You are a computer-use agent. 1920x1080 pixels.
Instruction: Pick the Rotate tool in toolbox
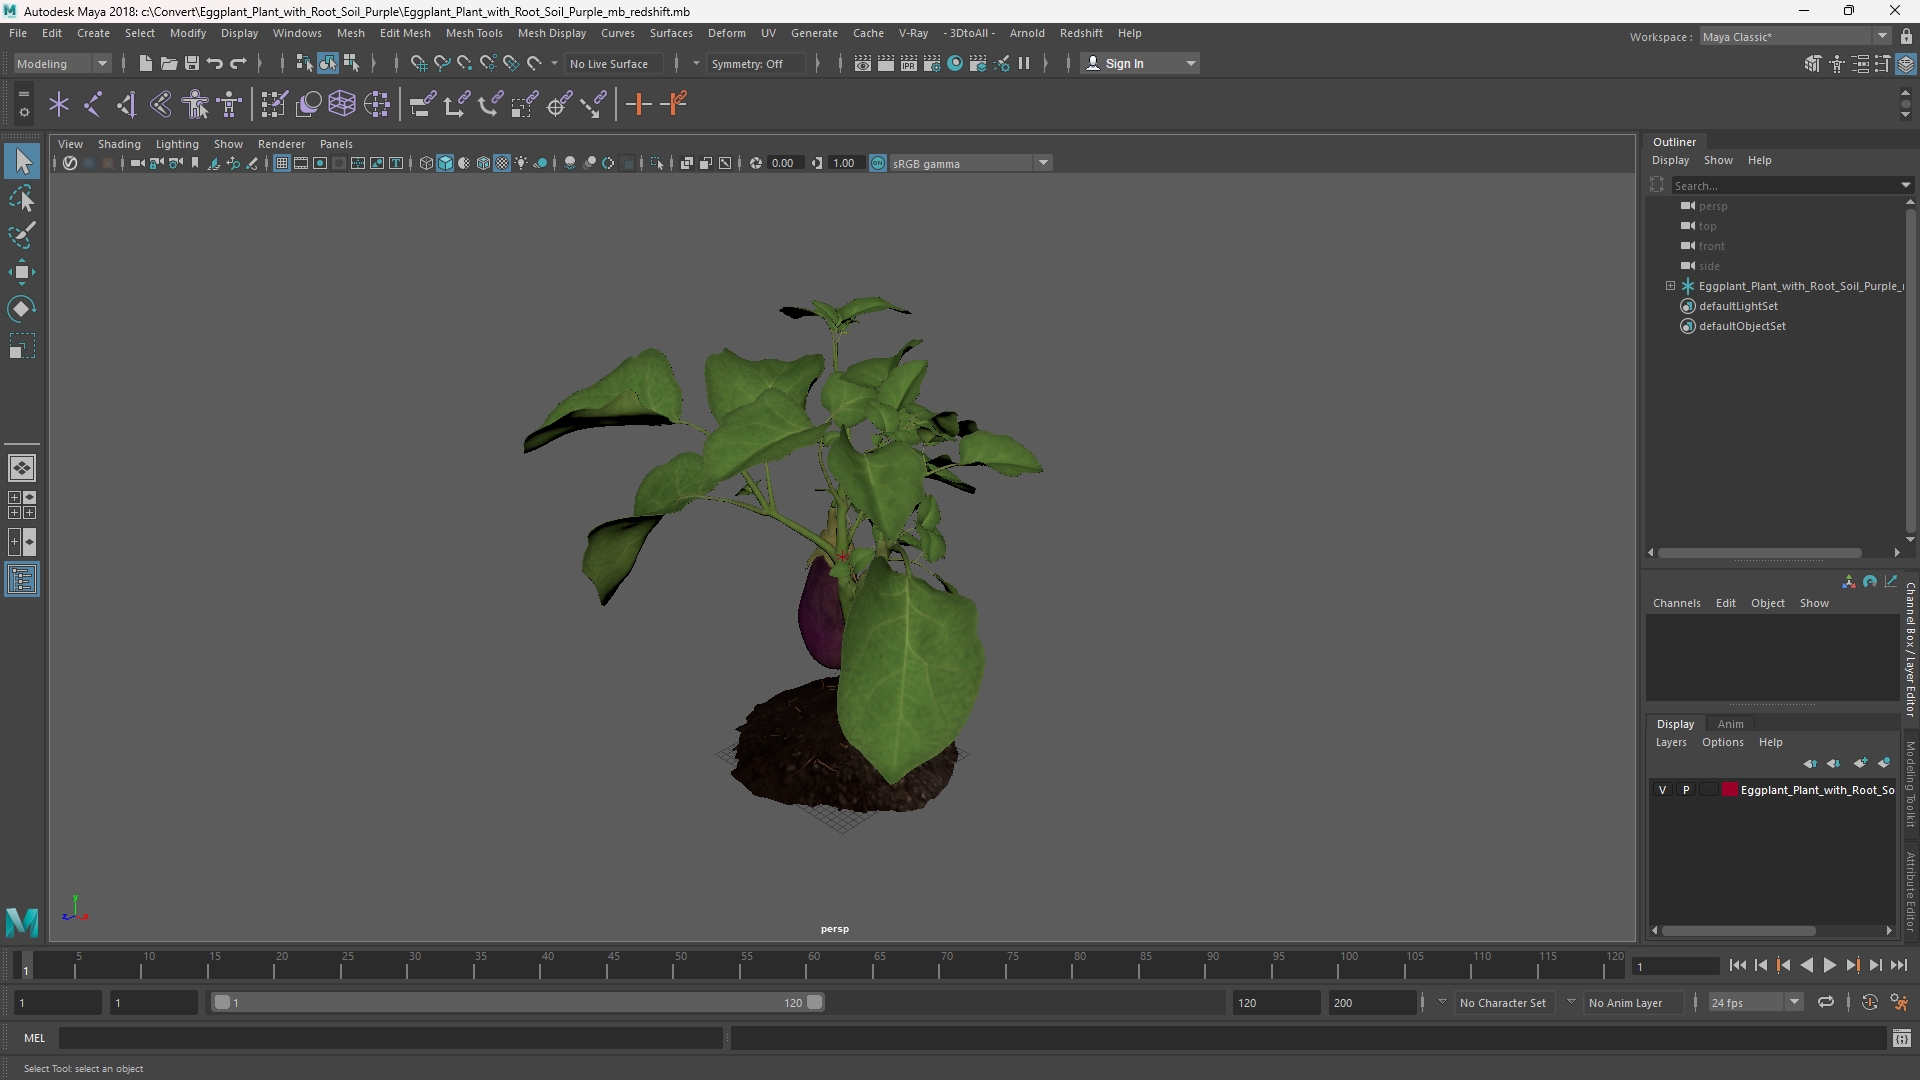(x=22, y=309)
